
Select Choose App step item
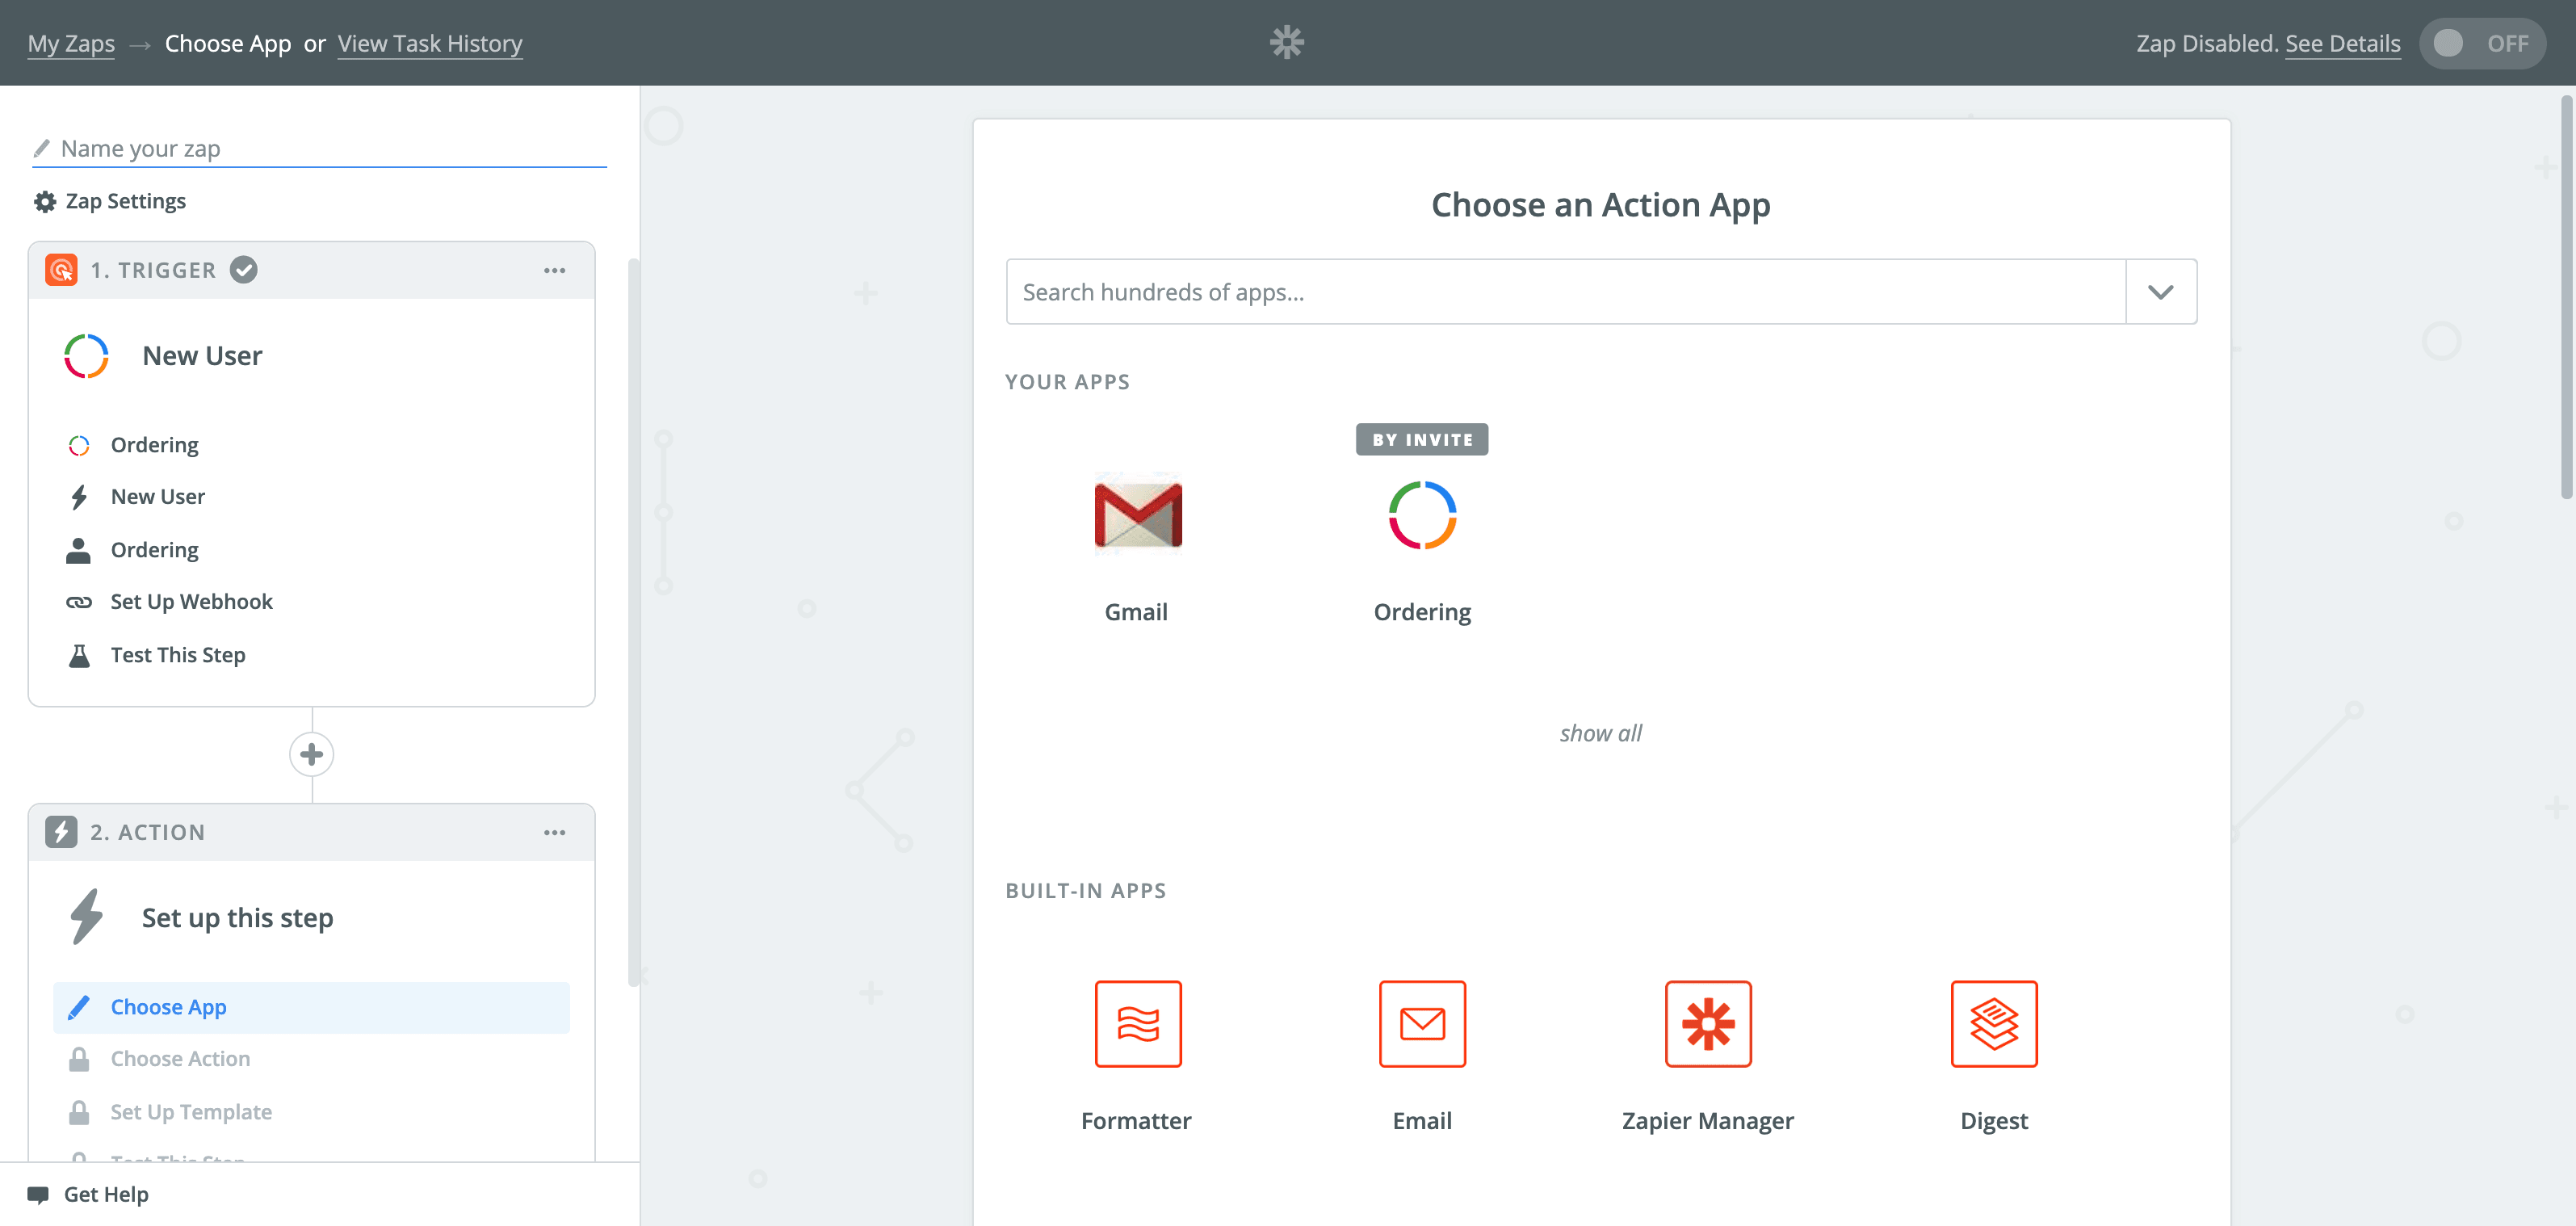[x=168, y=1007]
